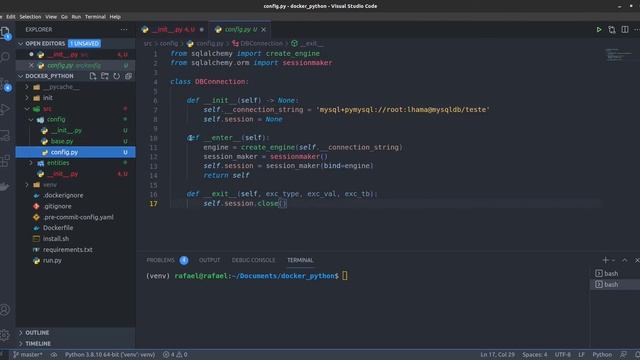
Task: Run the Python file with play icon
Action: click(x=599, y=29)
